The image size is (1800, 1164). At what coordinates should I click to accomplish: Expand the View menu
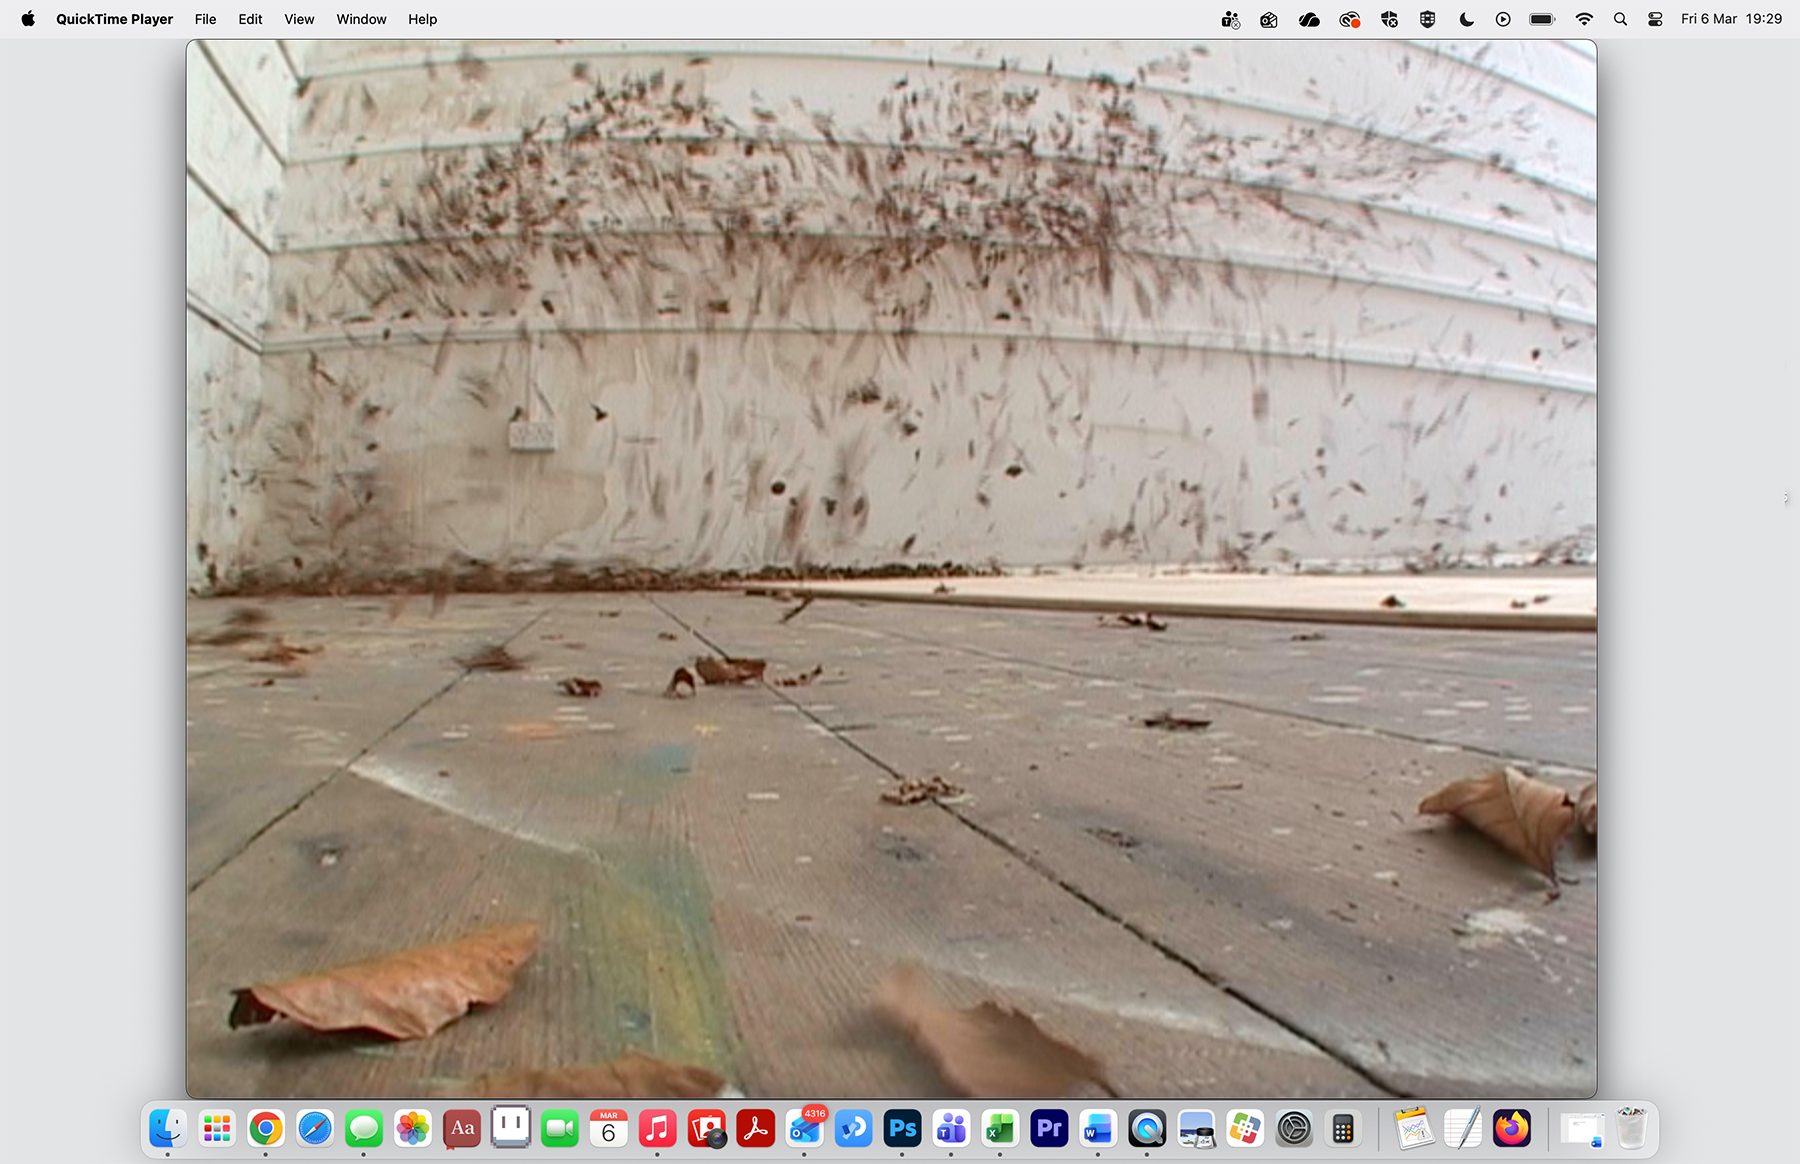[x=299, y=19]
